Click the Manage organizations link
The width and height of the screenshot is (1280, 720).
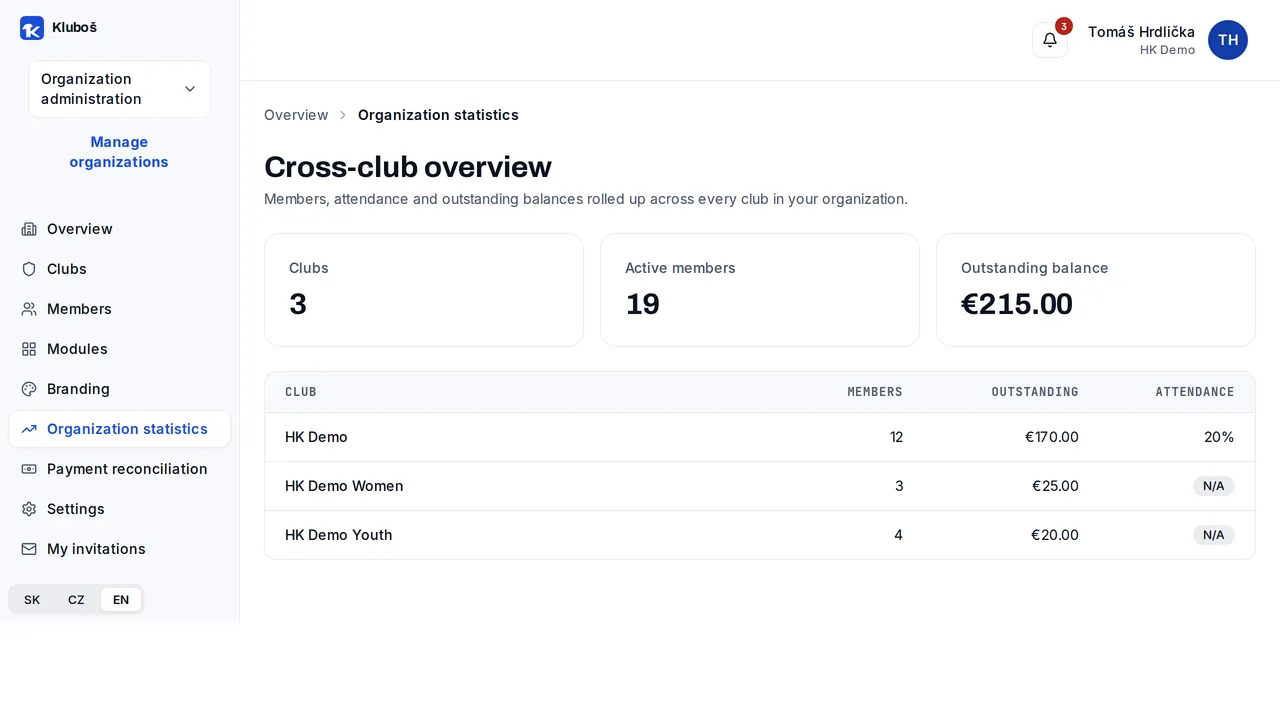point(119,152)
